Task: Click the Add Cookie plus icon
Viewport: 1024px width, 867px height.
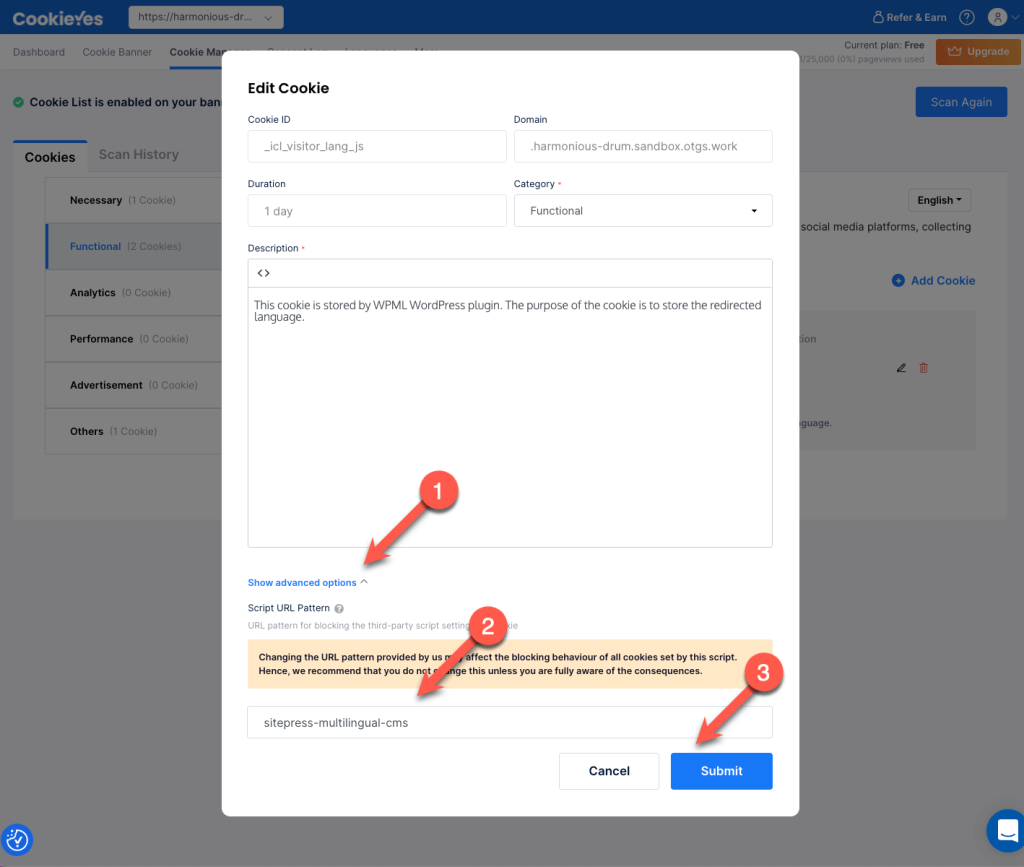Action: pos(898,281)
